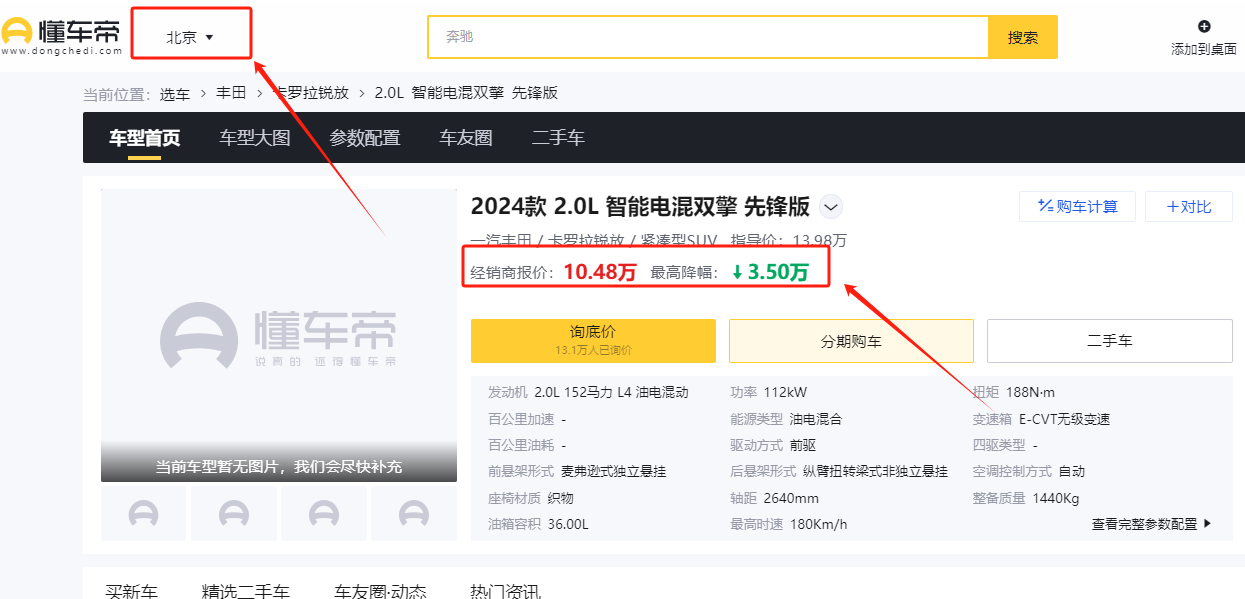This screenshot has width=1245, height=599.
Task: Select 二手车 tab in dark navigation bar
Action: (558, 138)
